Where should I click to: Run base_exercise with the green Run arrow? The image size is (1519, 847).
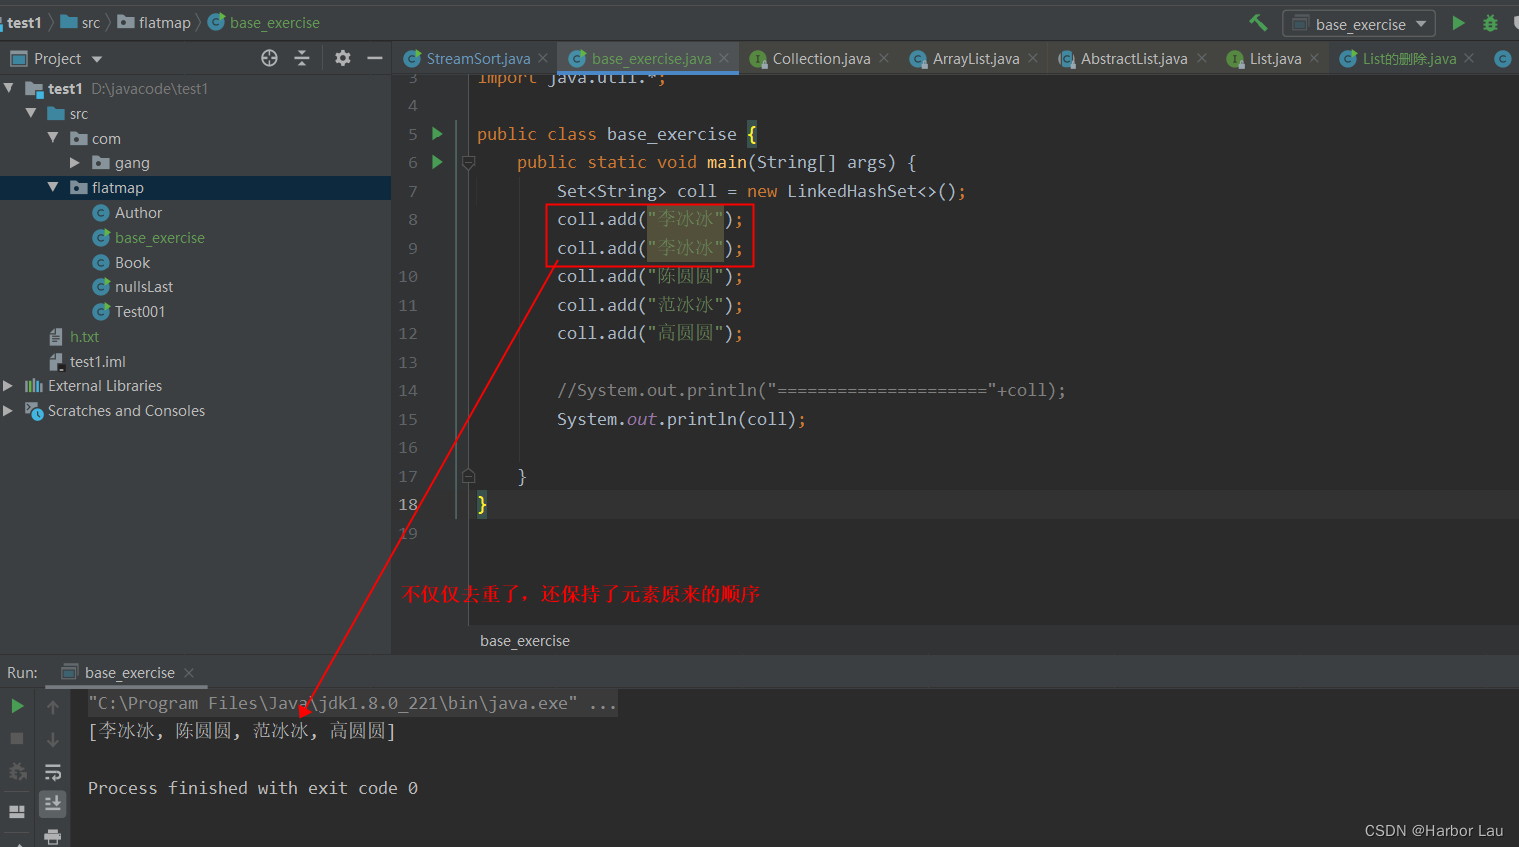(1458, 22)
